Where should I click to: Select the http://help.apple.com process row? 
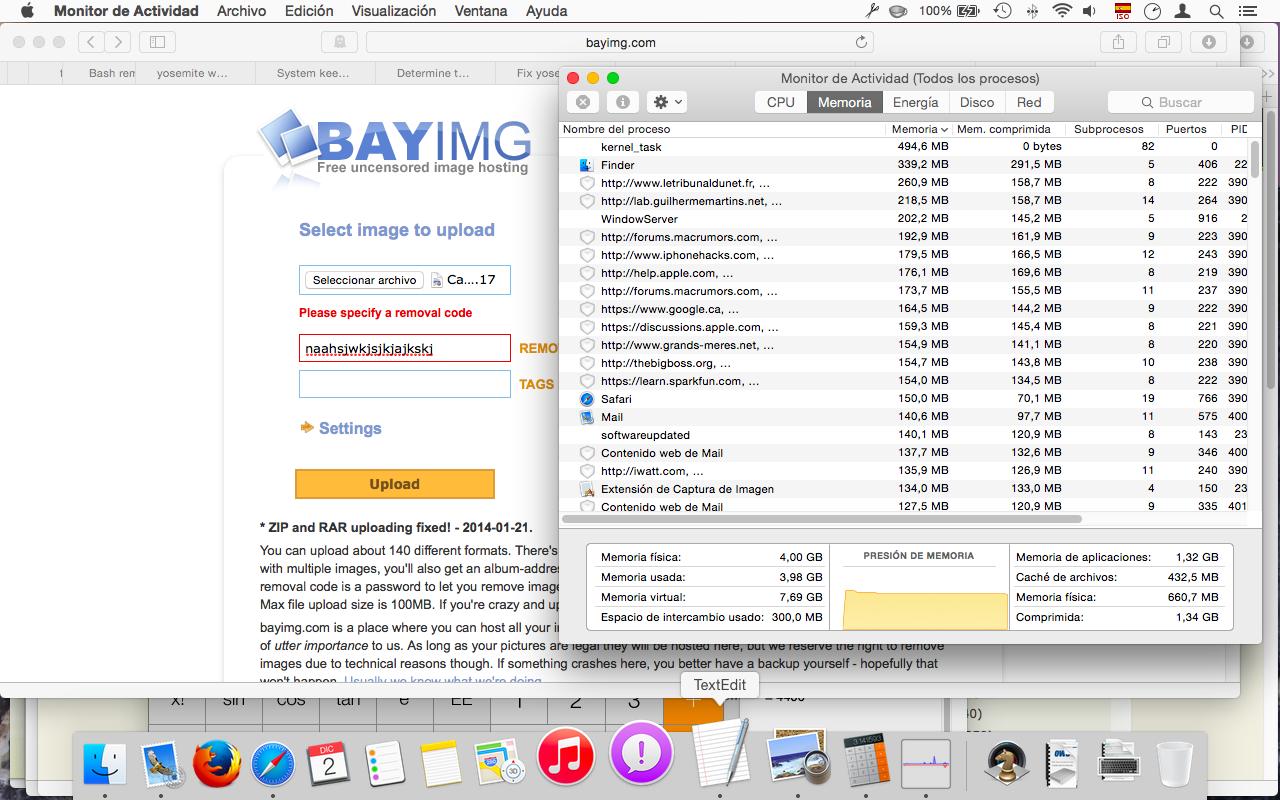coord(905,273)
